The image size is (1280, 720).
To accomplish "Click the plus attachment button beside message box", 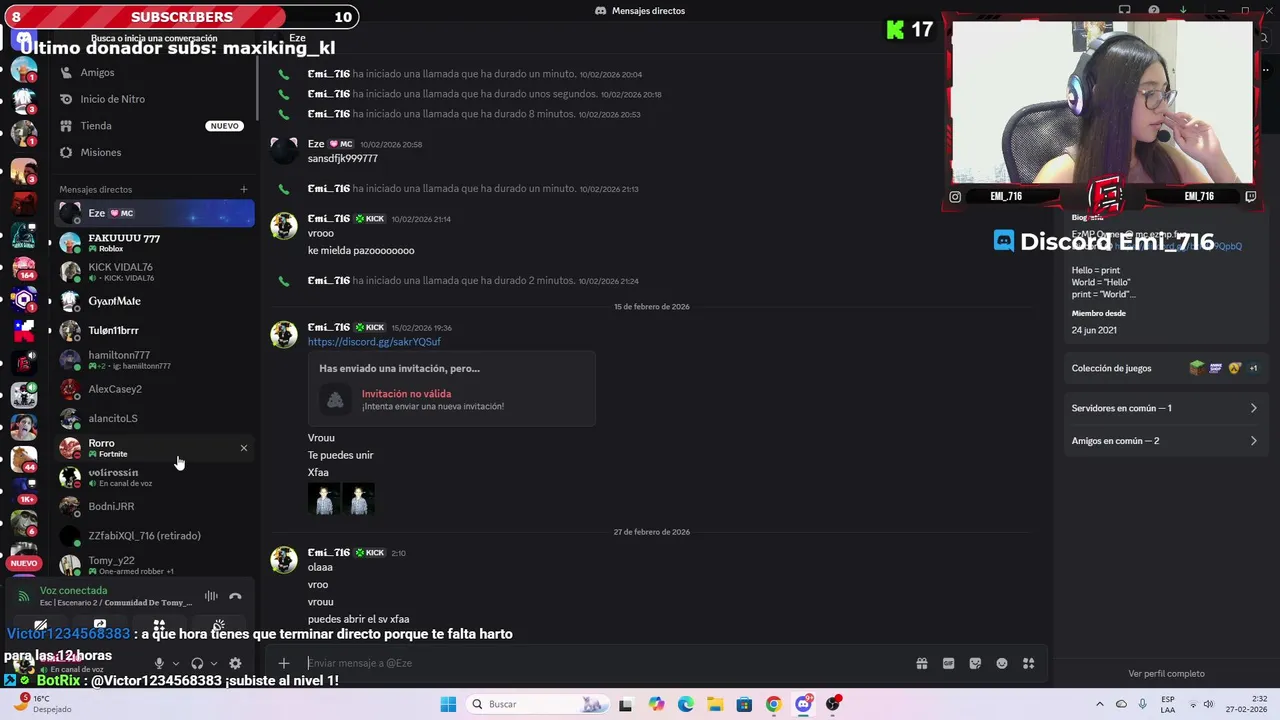I will click(x=284, y=663).
